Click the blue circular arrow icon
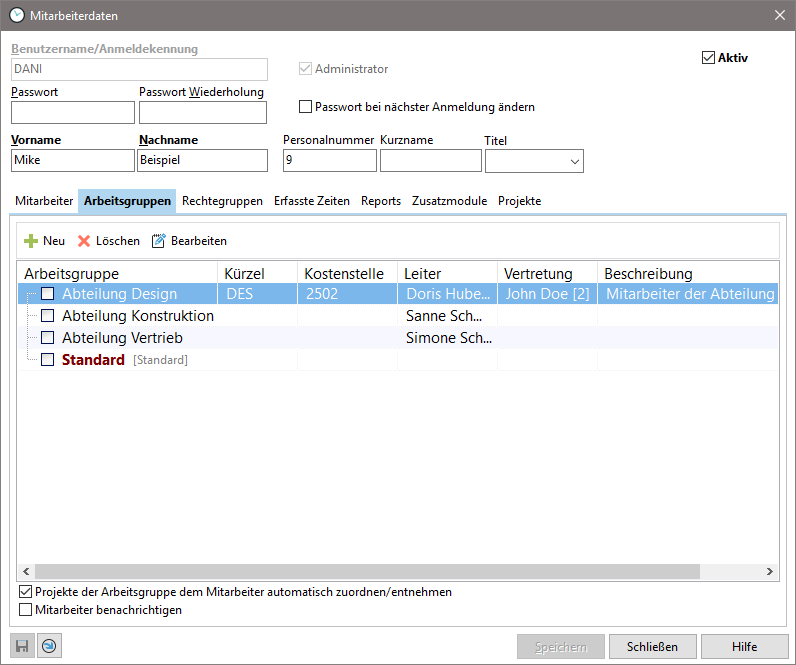 click(x=49, y=647)
